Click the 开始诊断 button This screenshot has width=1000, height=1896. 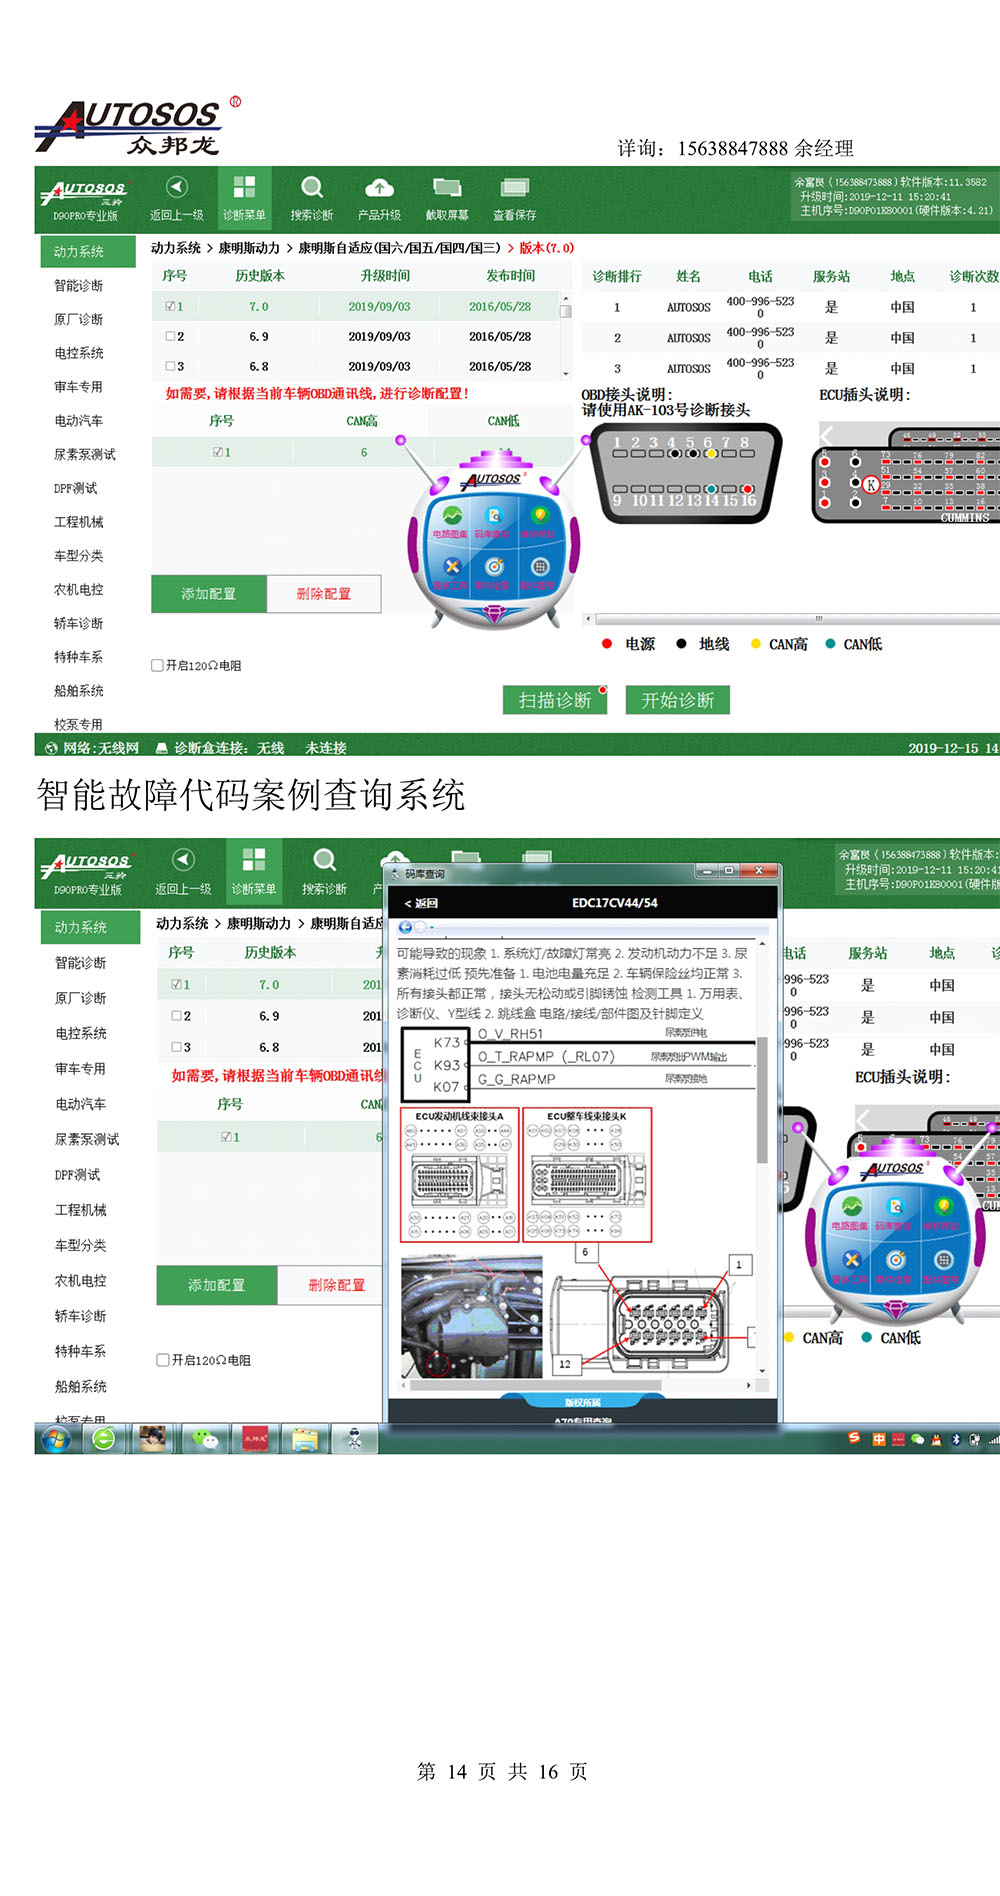[x=677, y=700]
